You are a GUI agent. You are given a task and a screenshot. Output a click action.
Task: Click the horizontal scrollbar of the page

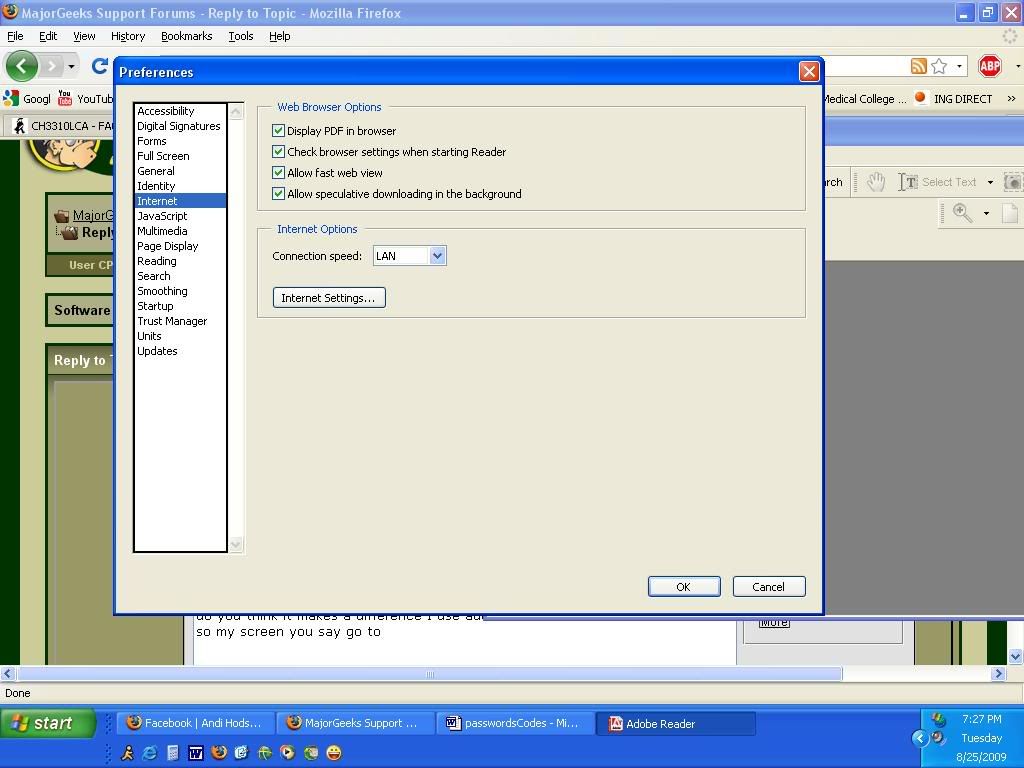[430, 674]
